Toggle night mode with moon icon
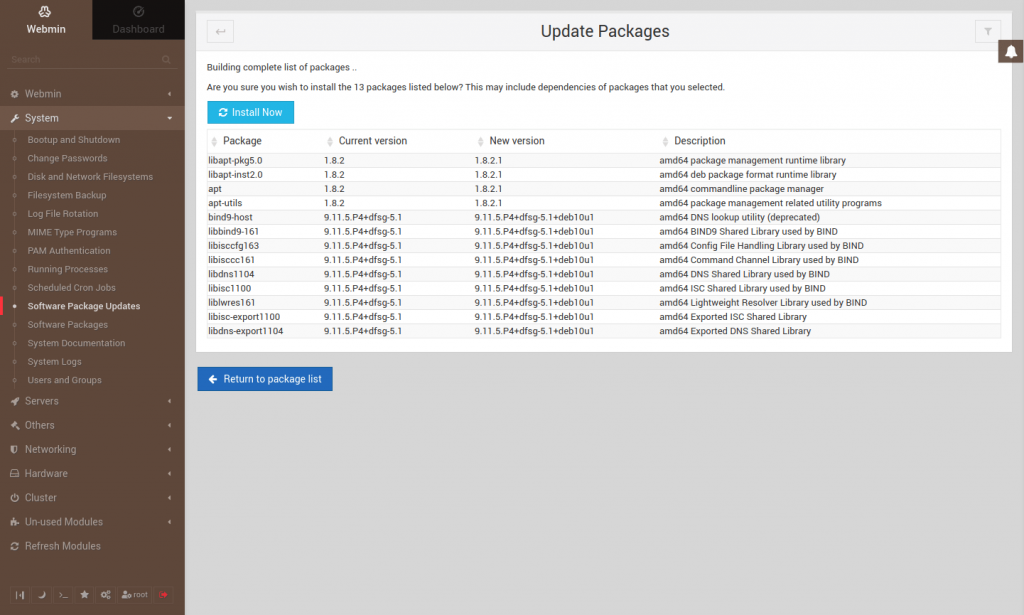 42,595
